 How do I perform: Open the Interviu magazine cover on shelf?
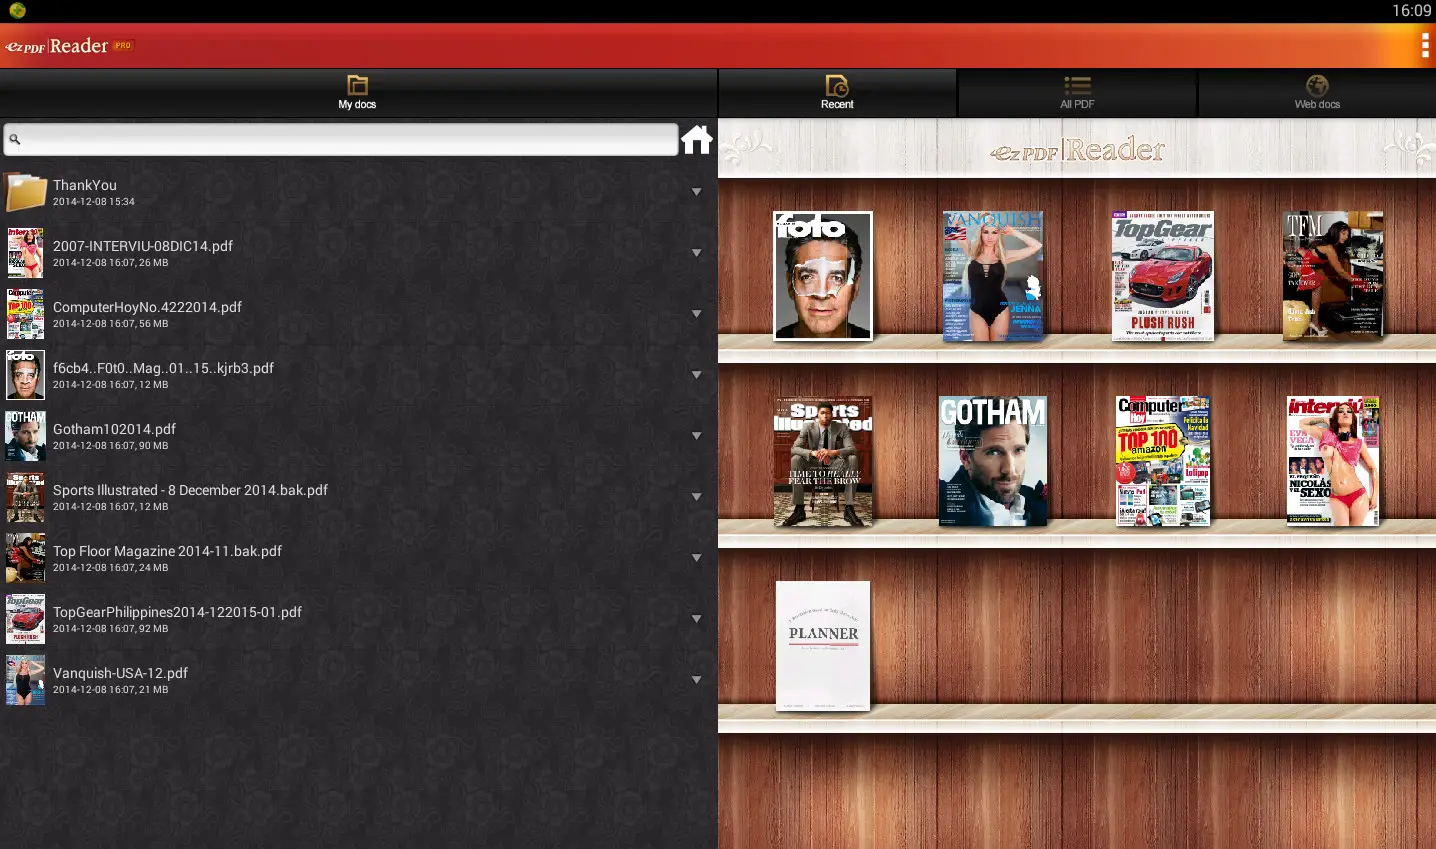pyautogui.click(x=1333, y=461)
